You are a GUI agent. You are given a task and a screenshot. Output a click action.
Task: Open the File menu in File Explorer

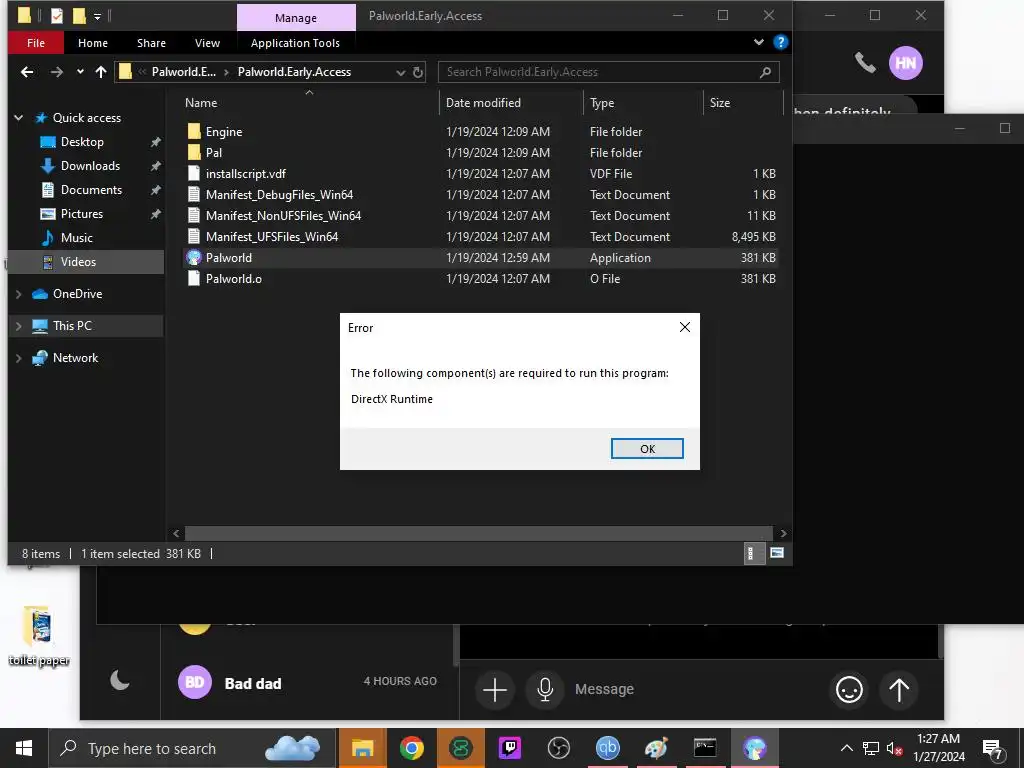coord(36,42)
